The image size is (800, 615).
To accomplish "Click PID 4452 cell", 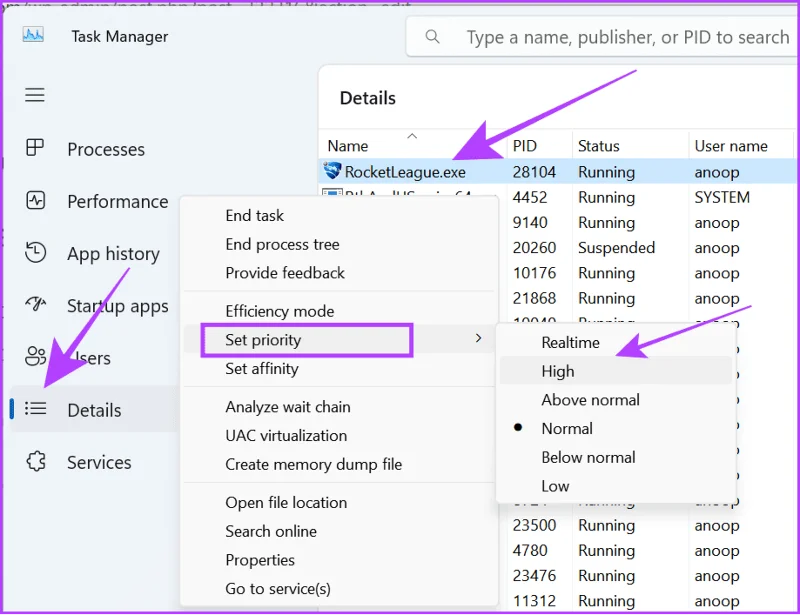I will pyautogui.click(x=530, y=197).
